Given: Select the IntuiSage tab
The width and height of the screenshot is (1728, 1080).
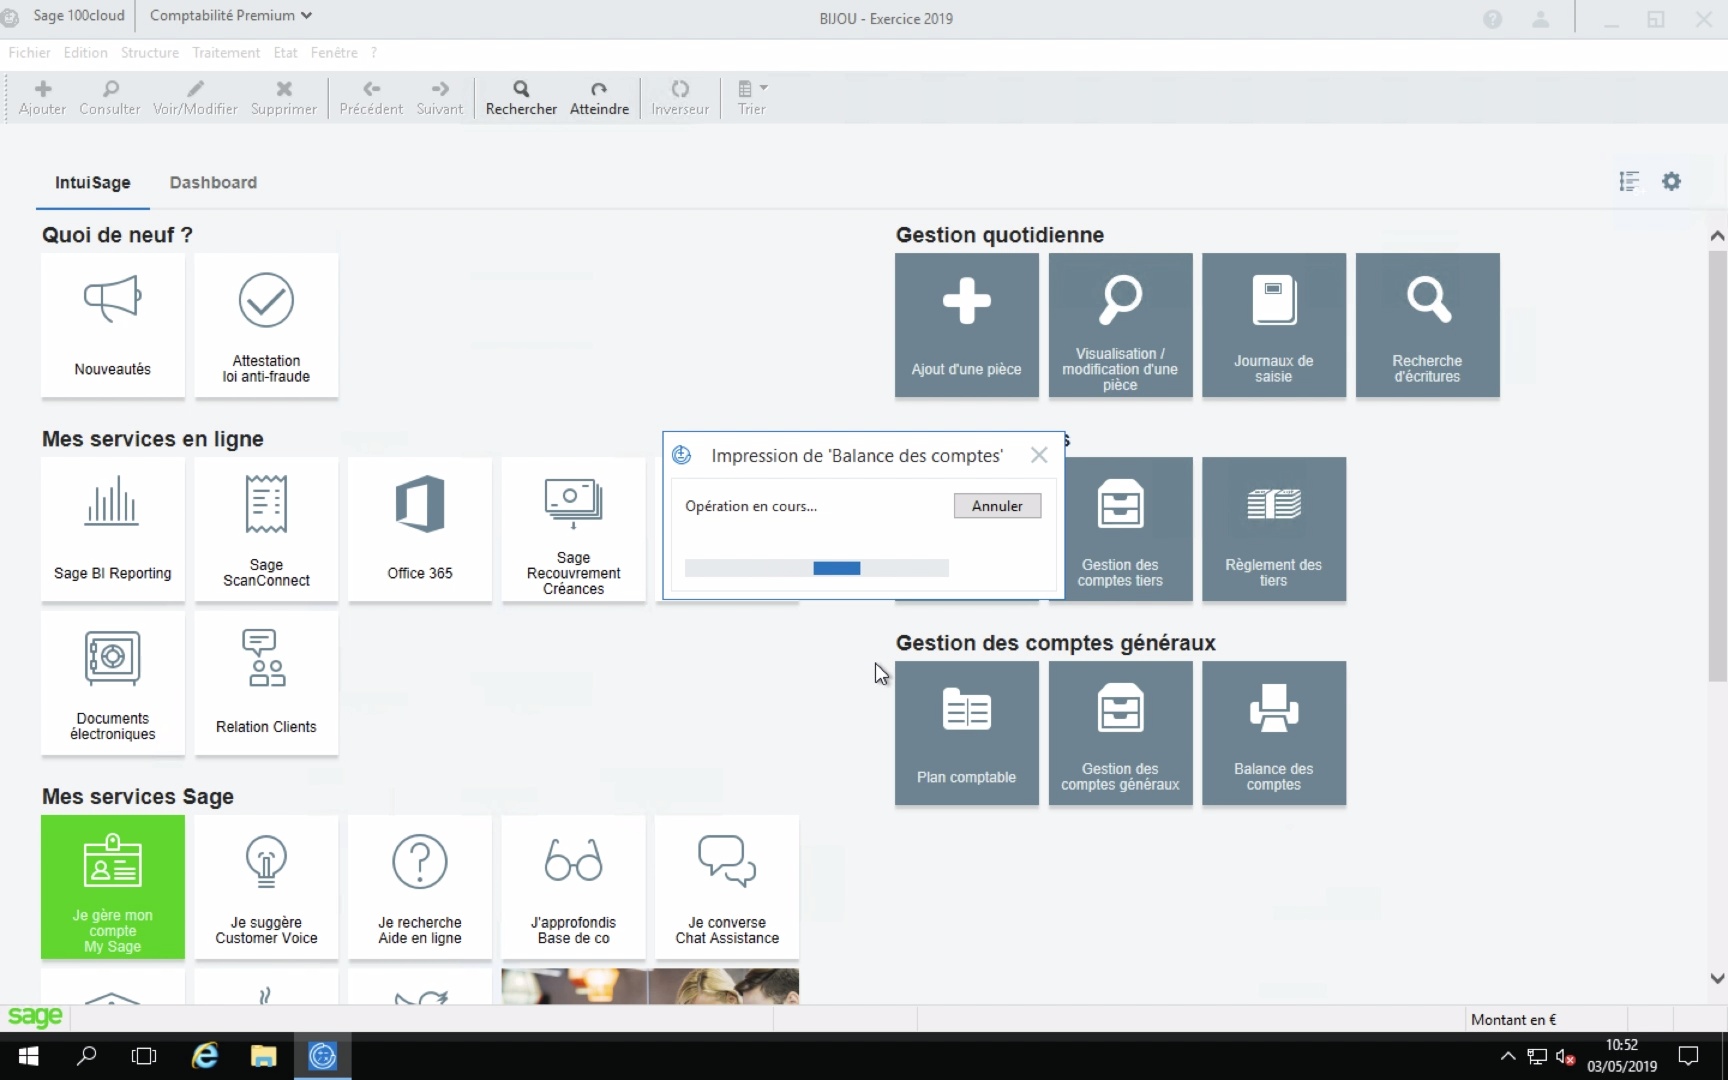Looking at the screenshot, I should 93,182.
